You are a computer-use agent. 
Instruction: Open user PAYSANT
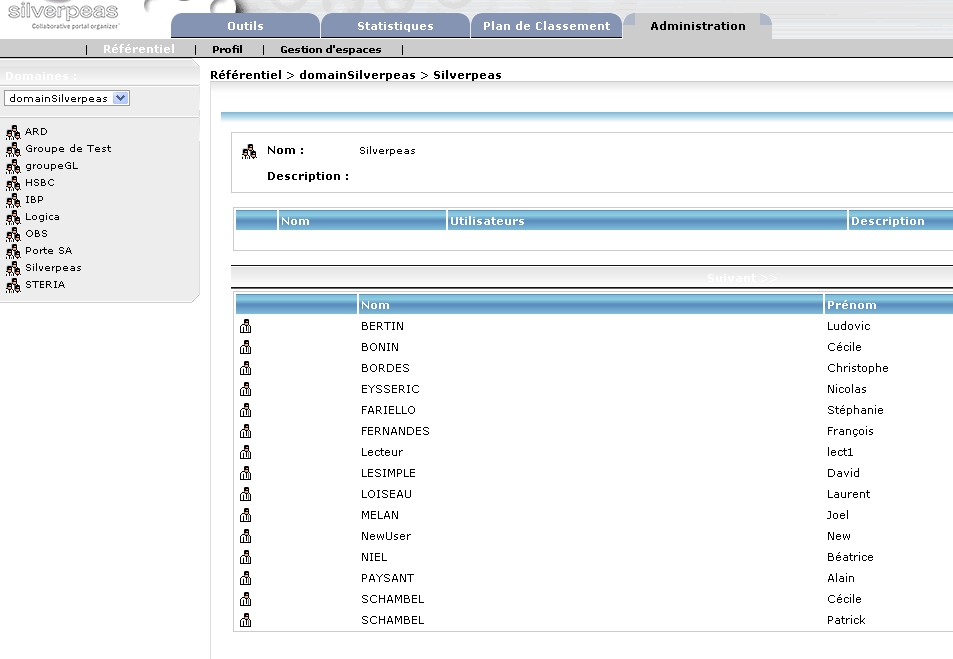tap(387, 578)
